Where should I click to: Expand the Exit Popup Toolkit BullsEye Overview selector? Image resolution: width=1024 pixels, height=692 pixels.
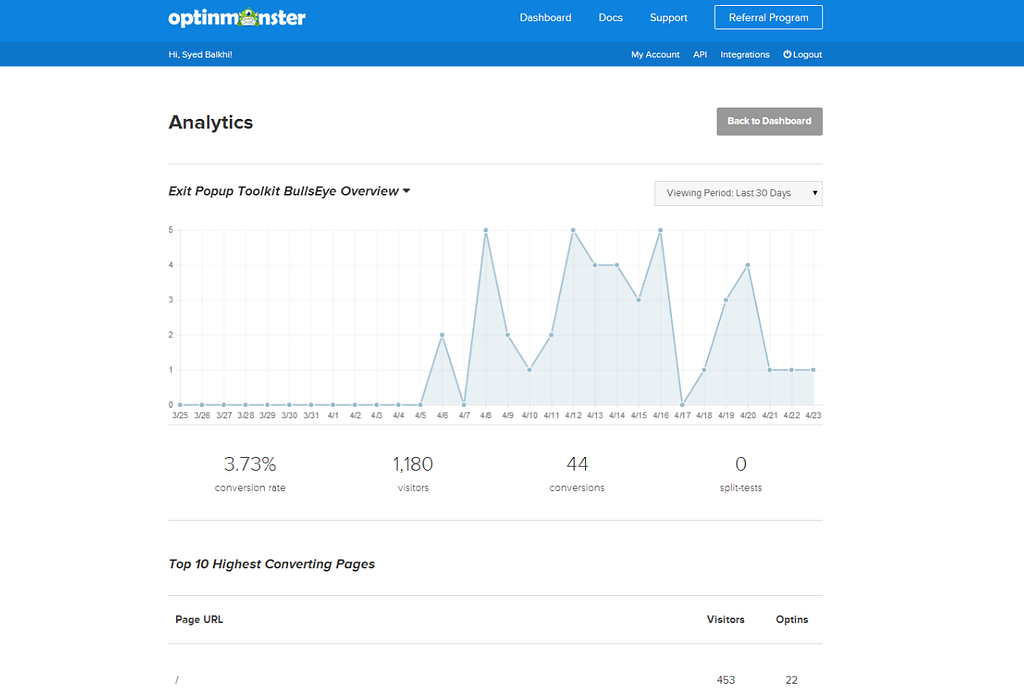289,191
